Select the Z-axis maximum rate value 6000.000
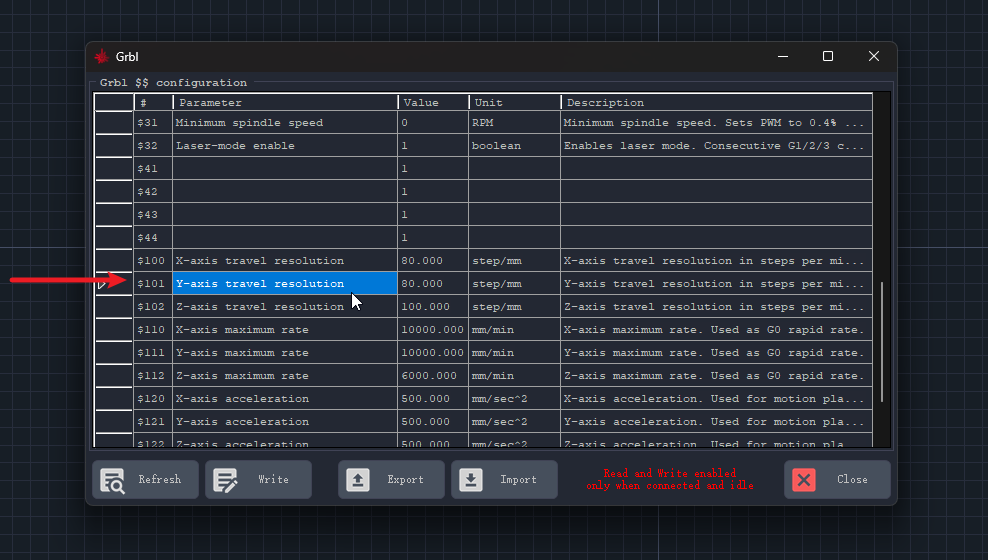The image size is (988, 560). tap(433, 376)
